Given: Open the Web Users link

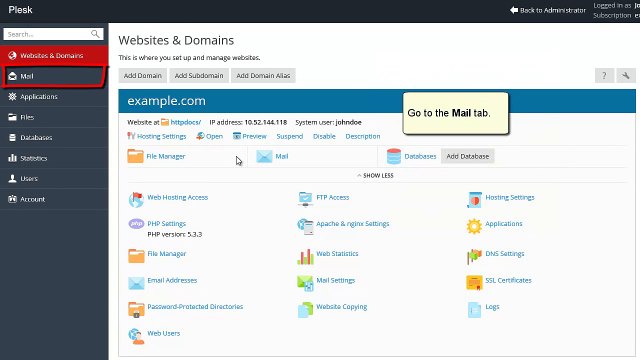Looking at the screenshot, I should coord(164,333).
